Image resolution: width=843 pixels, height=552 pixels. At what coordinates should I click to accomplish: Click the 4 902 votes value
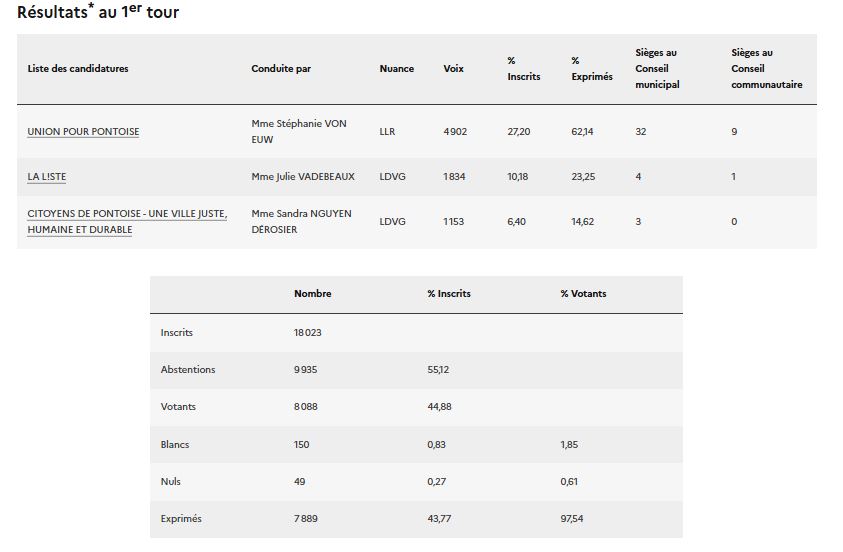[455, 132]
